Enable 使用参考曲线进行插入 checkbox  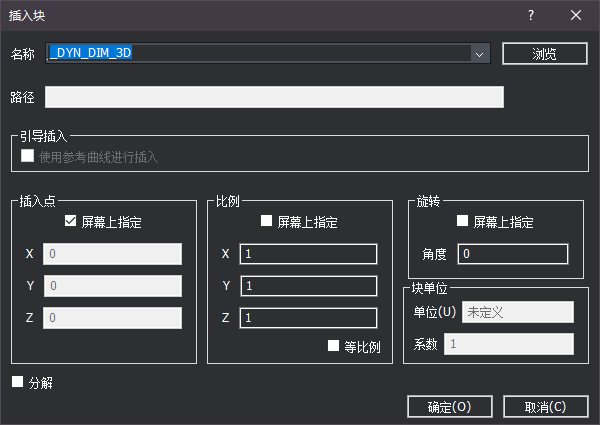tap(28, 156)
